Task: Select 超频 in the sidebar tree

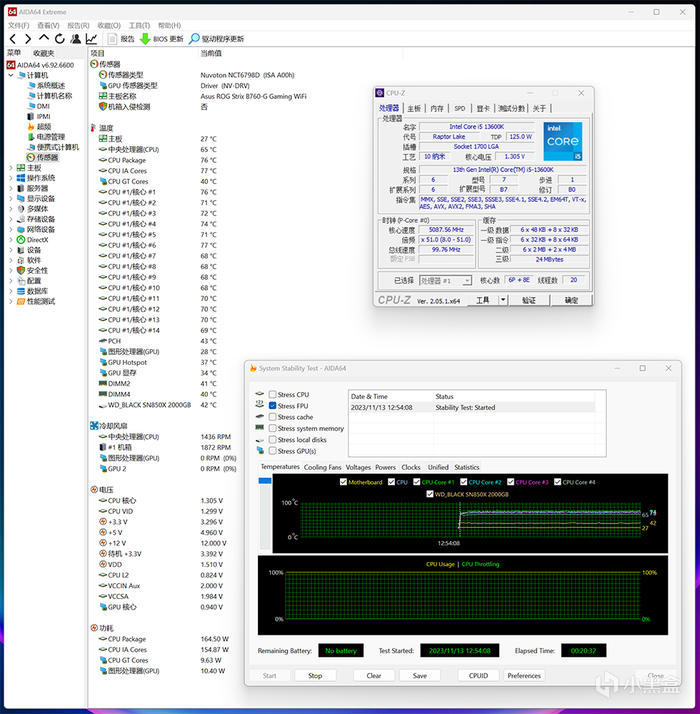Action: [43, 127]
